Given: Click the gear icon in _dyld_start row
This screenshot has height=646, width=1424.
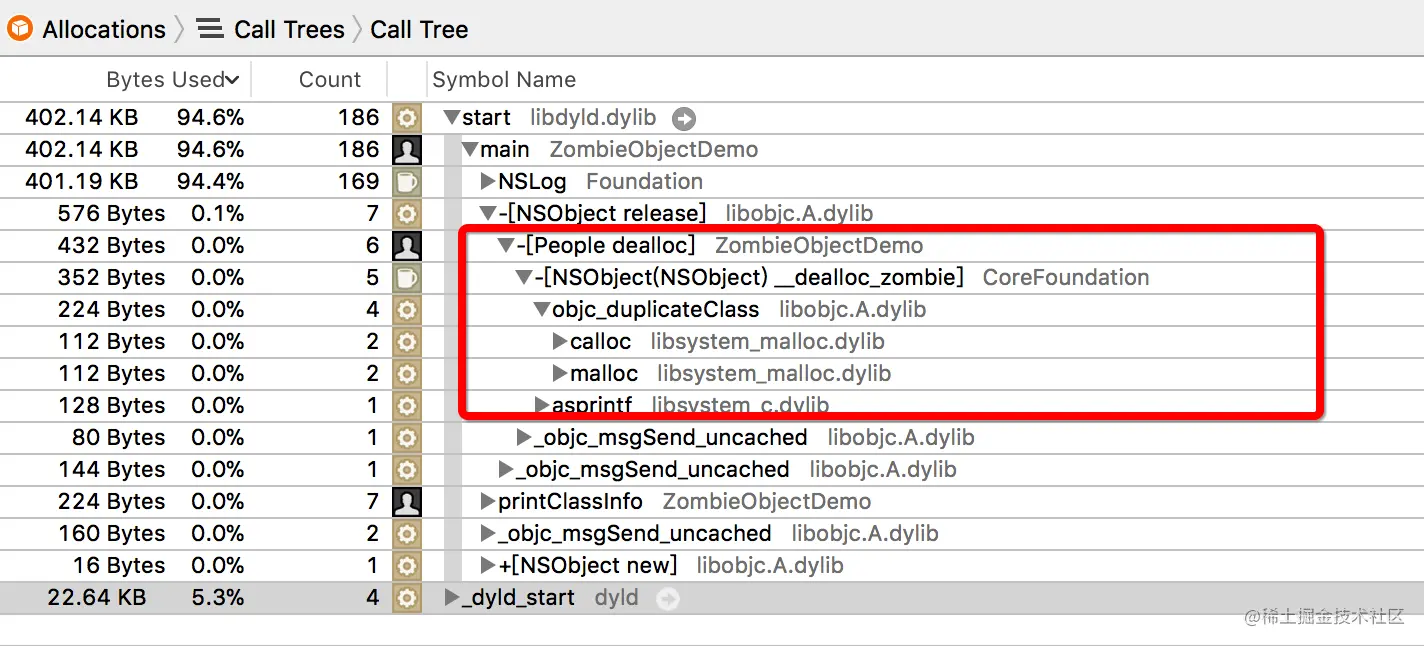Looking at the screenshot, I should pyautogui.click(x=406, y=598).
